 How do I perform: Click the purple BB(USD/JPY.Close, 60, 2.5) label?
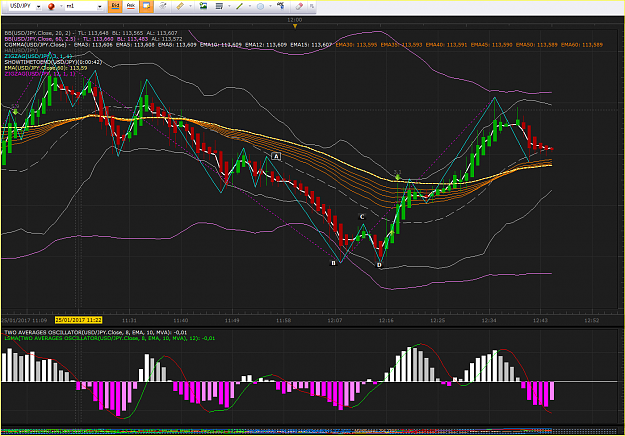click(40, 39)
